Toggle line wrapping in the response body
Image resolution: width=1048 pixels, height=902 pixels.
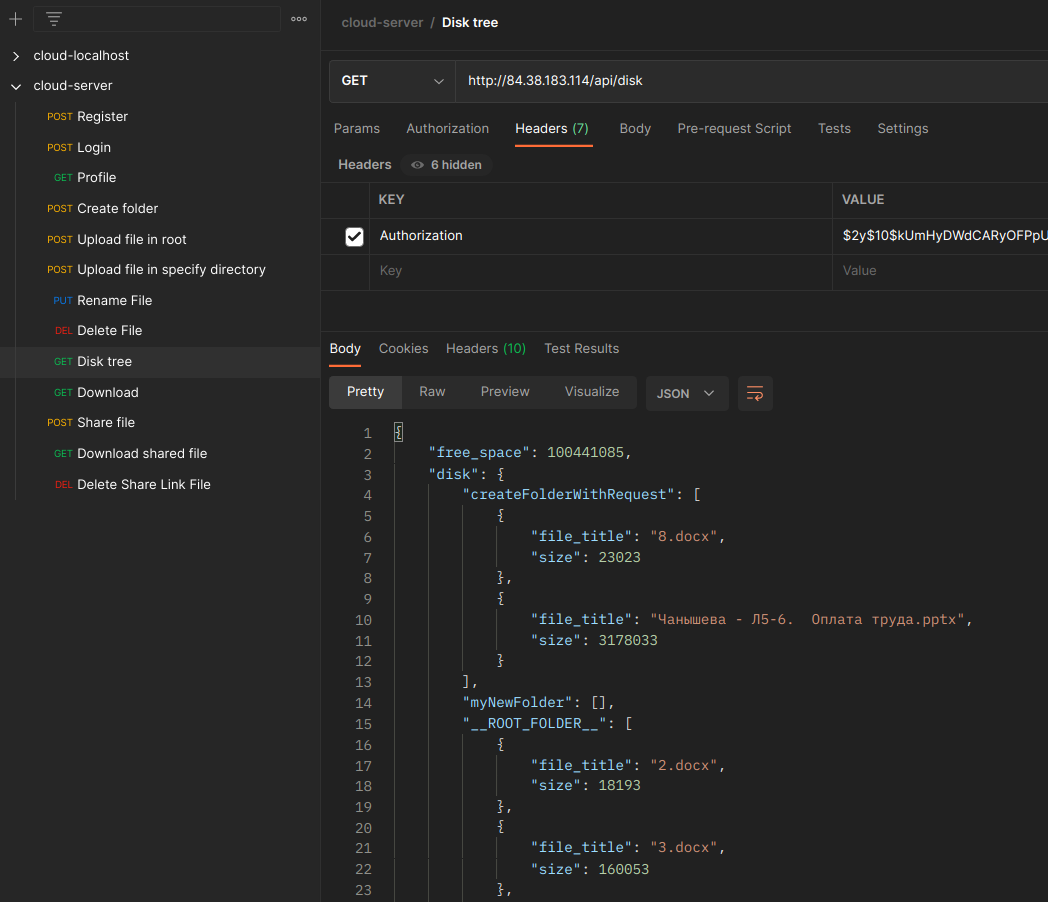755,393
